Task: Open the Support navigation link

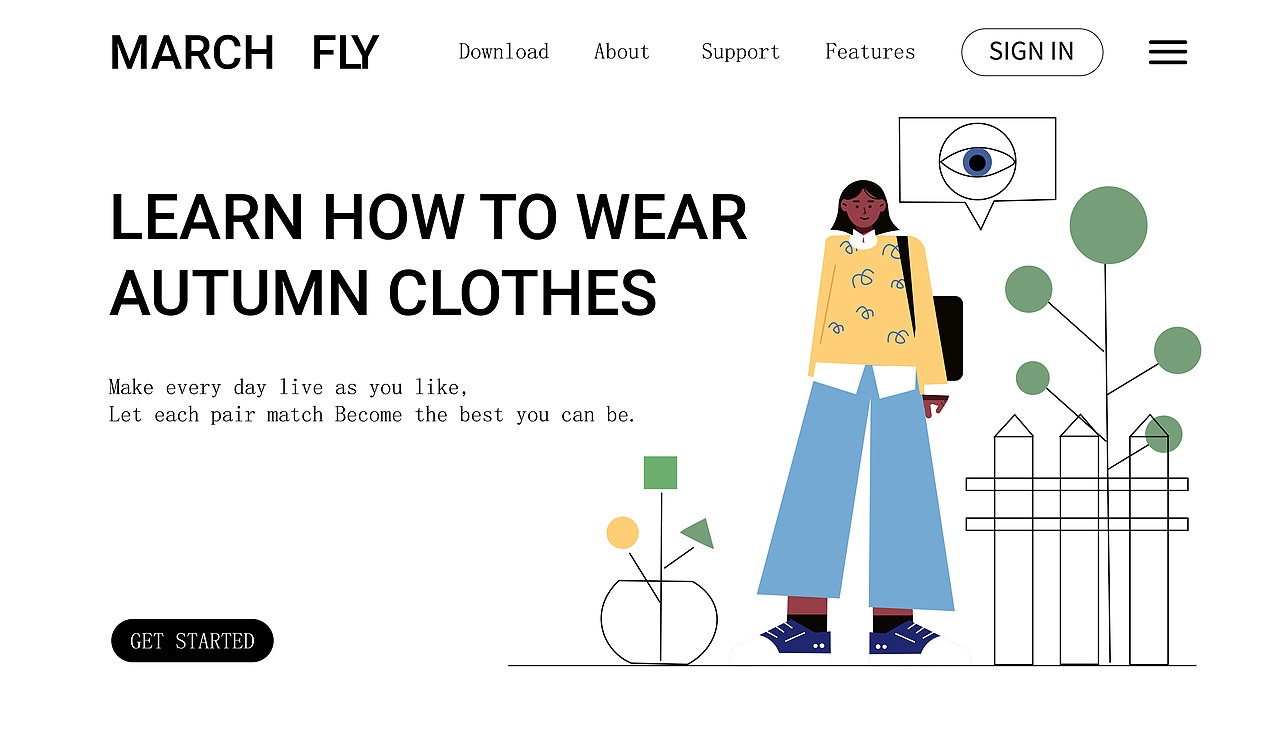Action: [740, 52]
